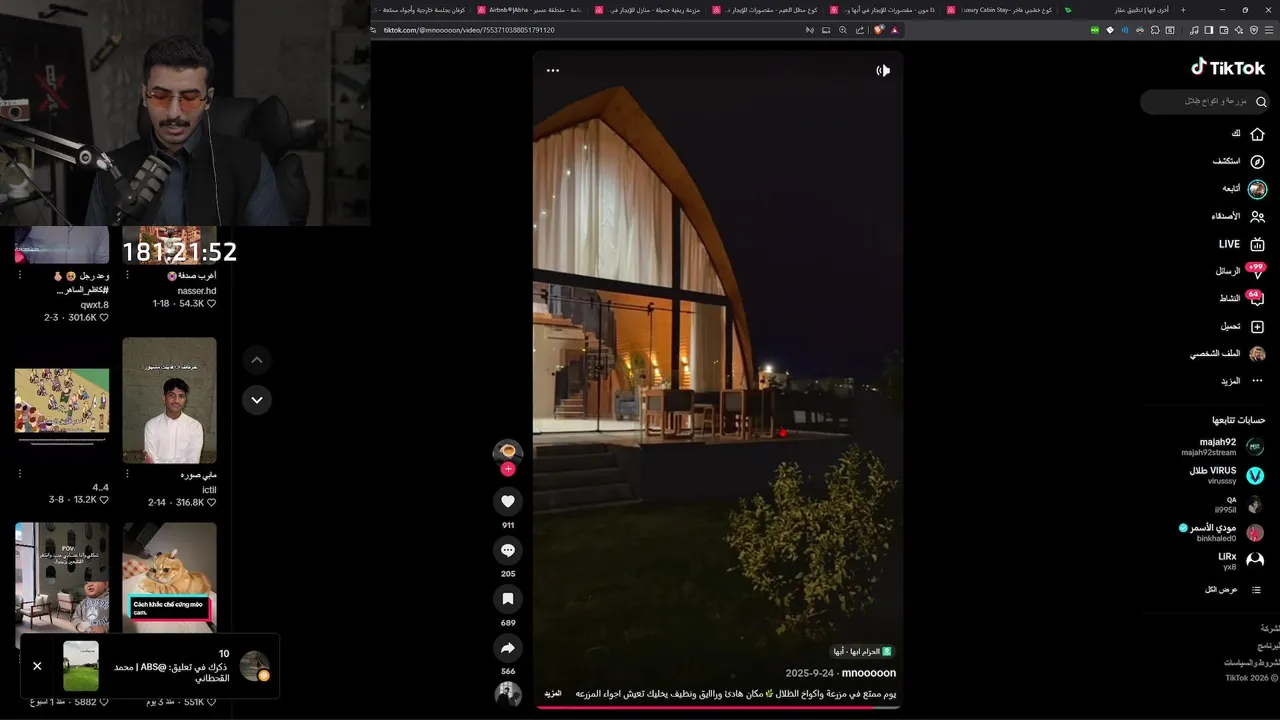Open the For You home icon
The width and height of the screenshot is (1280, 720).
tap(1257, 134)
